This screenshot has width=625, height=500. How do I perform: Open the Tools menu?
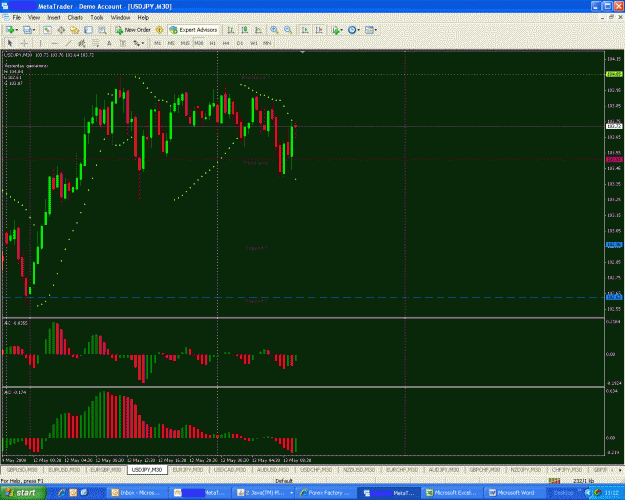point(97,18)
